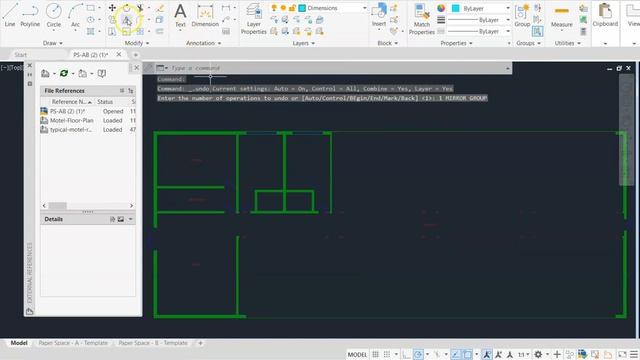
Task: Click the Copy tool in the Modify panel
Action: [x=112, y=20]
